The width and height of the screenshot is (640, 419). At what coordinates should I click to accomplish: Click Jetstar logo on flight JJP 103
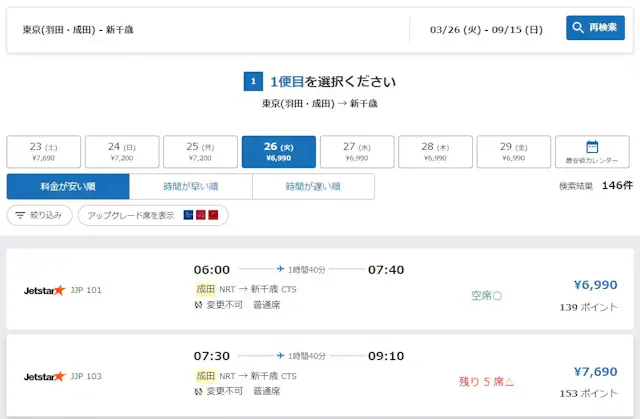[x=44, y=376]
